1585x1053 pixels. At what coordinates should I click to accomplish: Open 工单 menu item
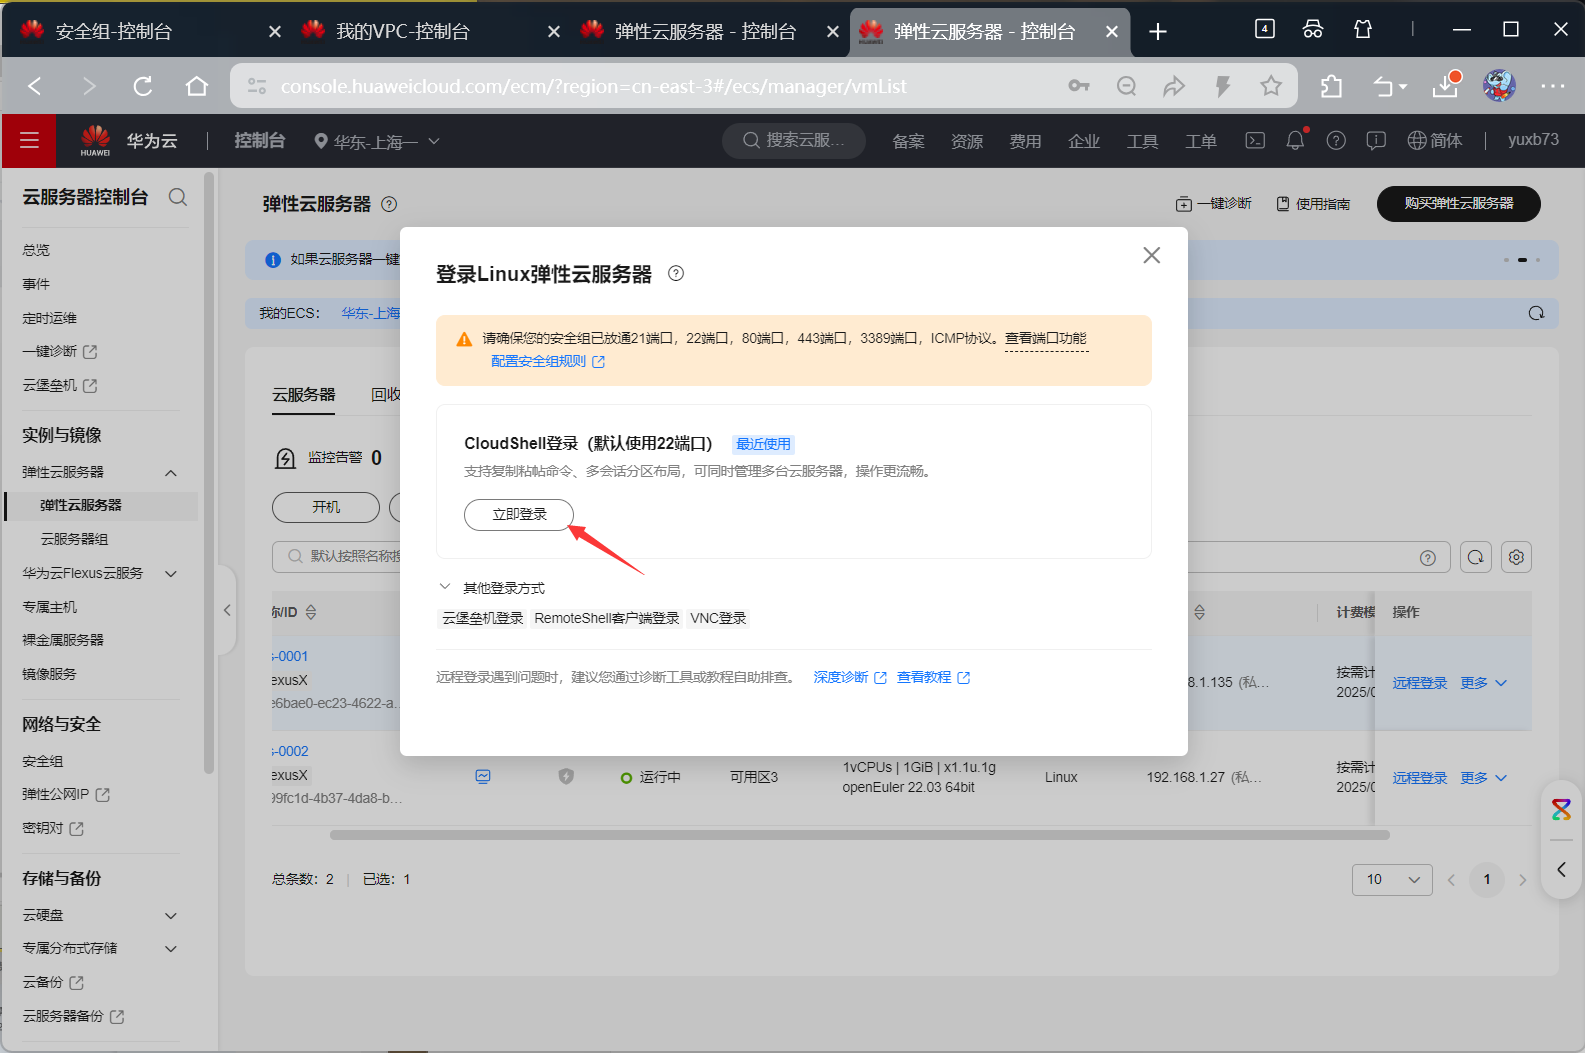coord(1200,141)
